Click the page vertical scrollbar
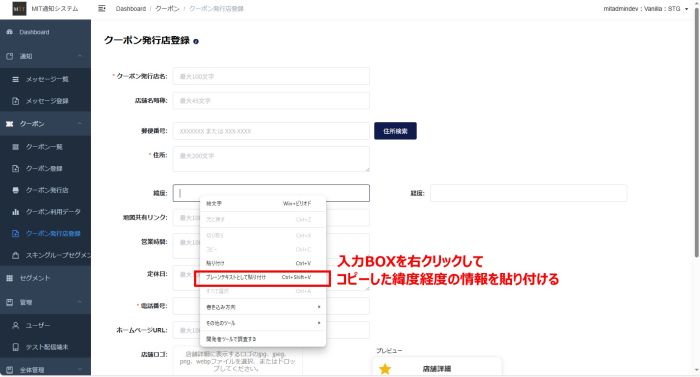 pos(696,132)
